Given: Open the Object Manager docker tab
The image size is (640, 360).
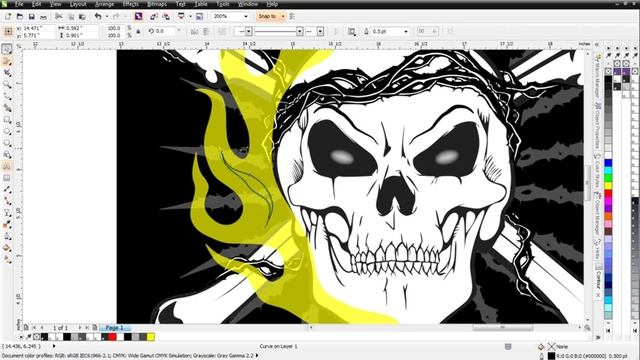Looking at the screenshot, I should pos(598,213).
